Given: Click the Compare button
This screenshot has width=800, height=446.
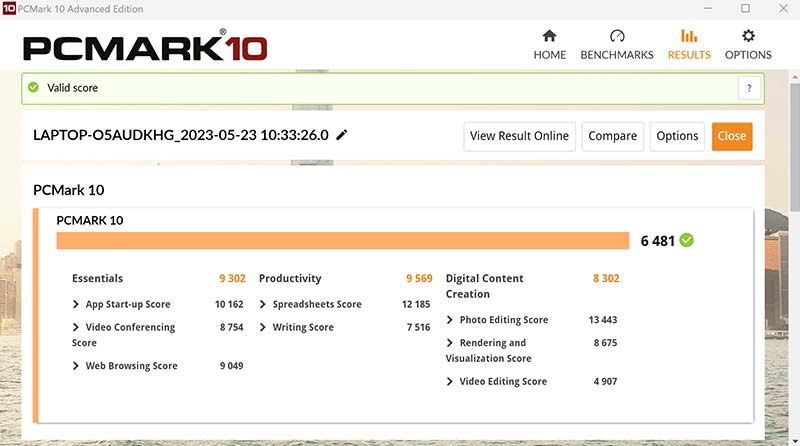Looking at the screenshot, I should point(612,136).
